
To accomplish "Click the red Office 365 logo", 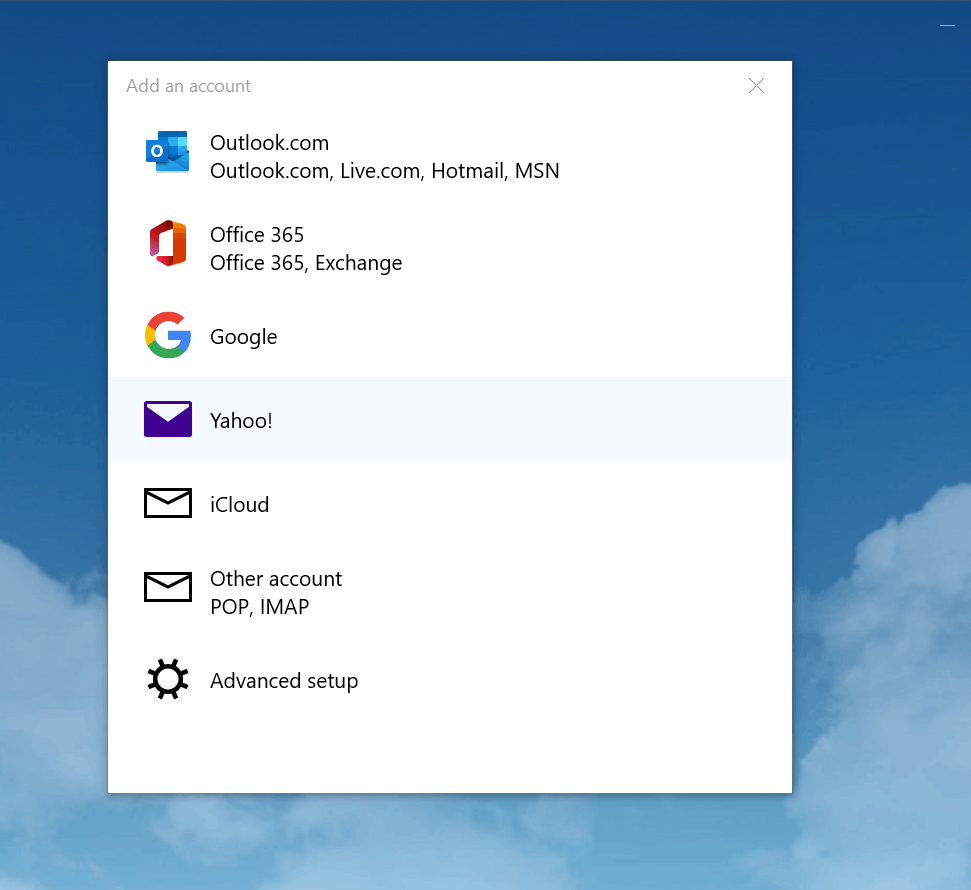I will pyautogui.click(x=168, y=243).
